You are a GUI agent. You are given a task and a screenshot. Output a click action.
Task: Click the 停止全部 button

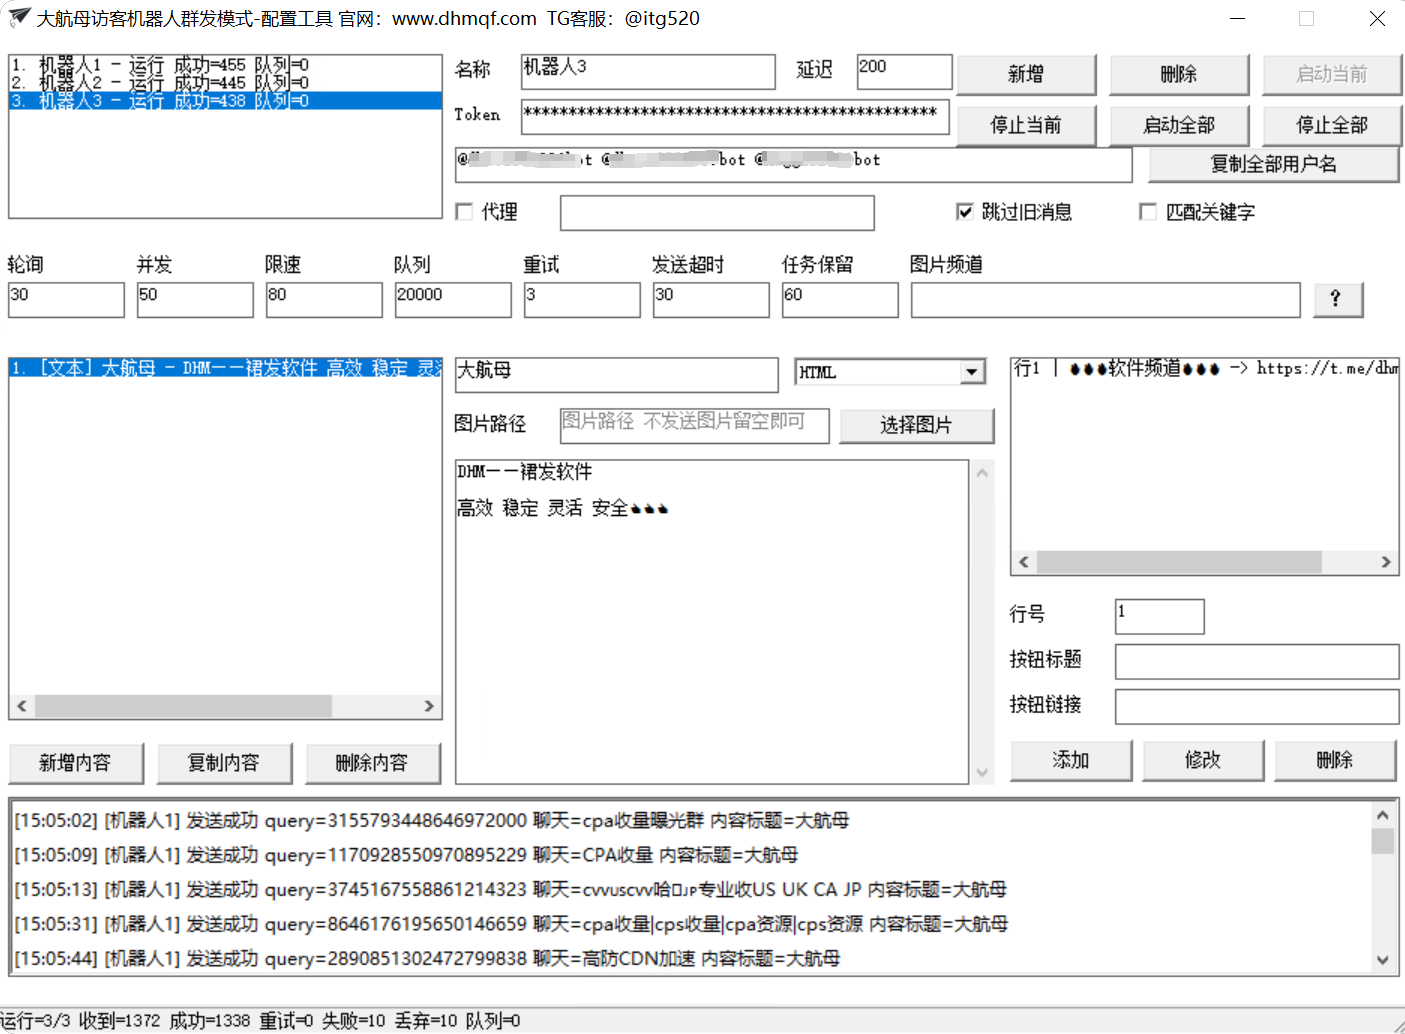pos(1332,125)
